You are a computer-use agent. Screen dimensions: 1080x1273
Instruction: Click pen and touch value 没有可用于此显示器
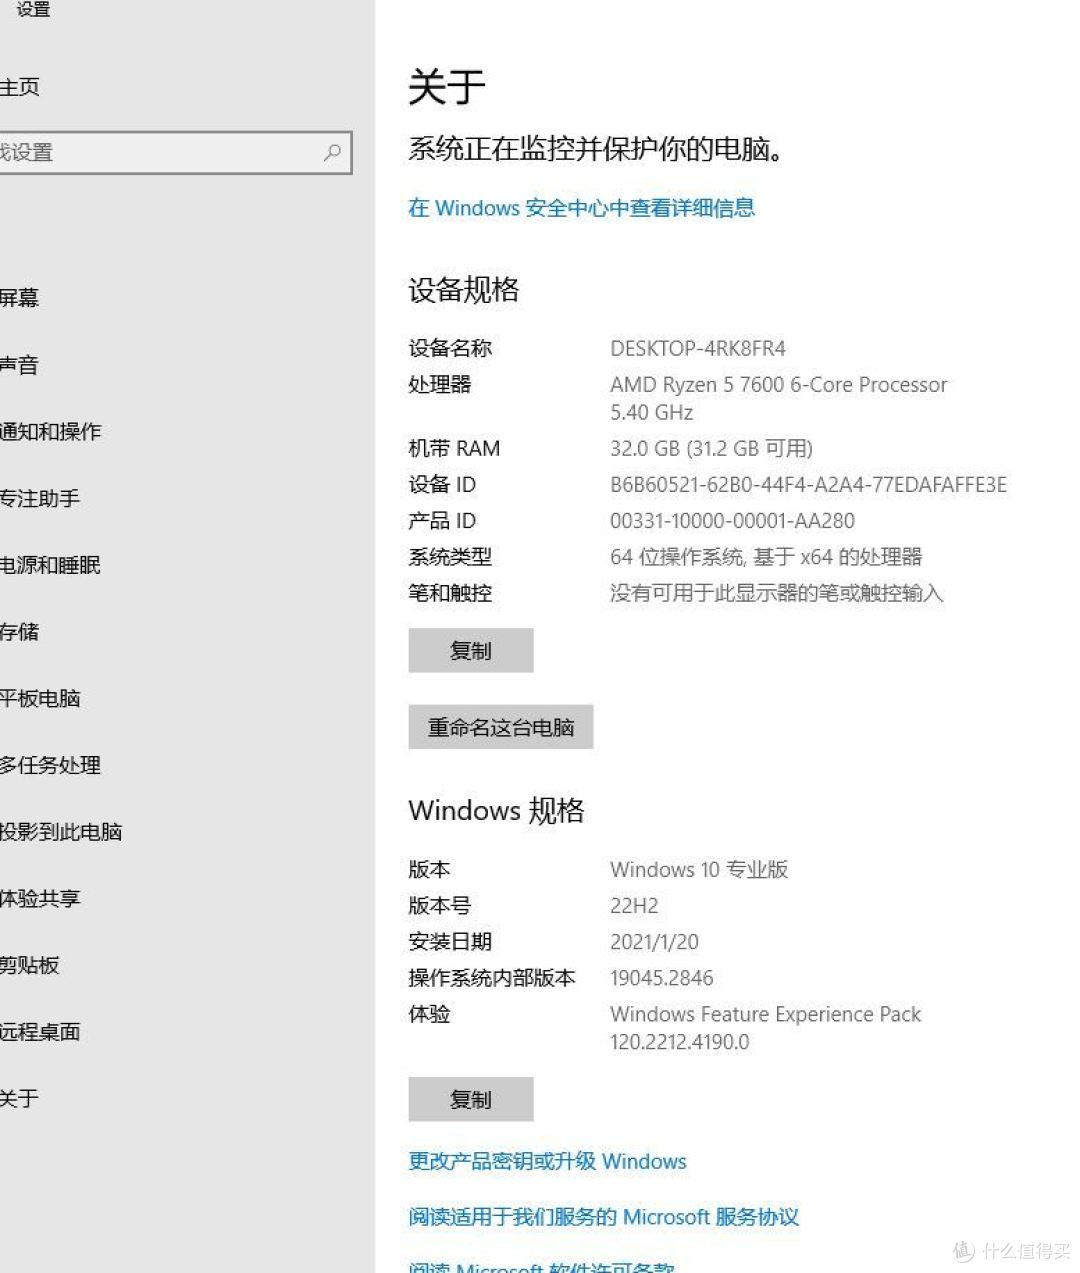click(x=777, y=593)
